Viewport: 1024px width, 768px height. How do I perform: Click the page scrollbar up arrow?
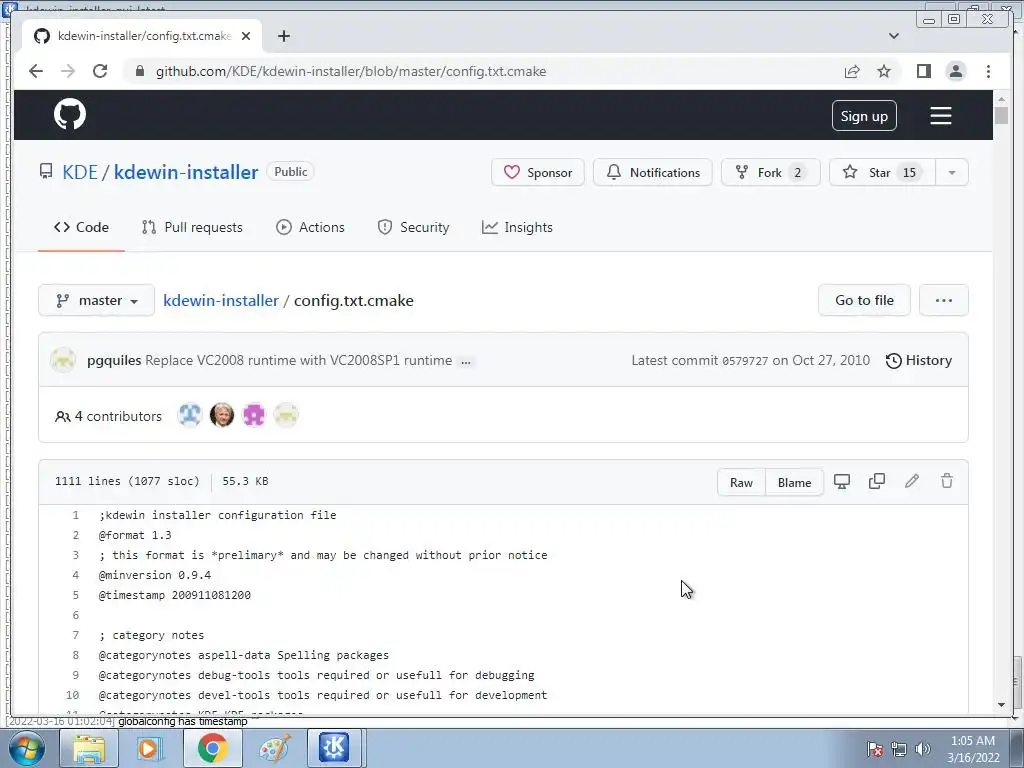(1001, 99)
